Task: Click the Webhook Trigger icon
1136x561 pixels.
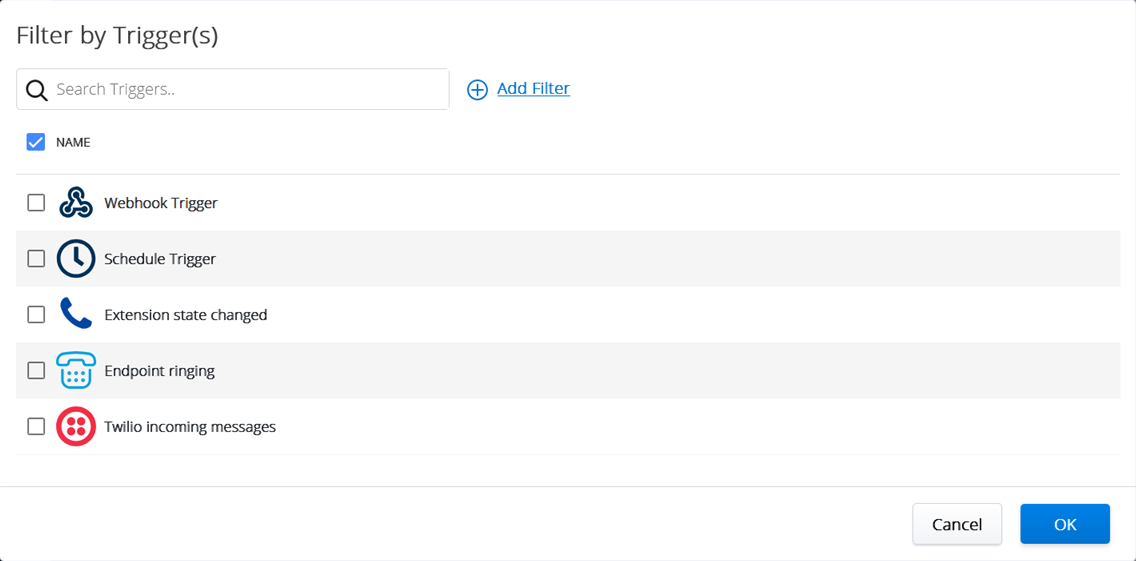Action: tap(76, 203)
